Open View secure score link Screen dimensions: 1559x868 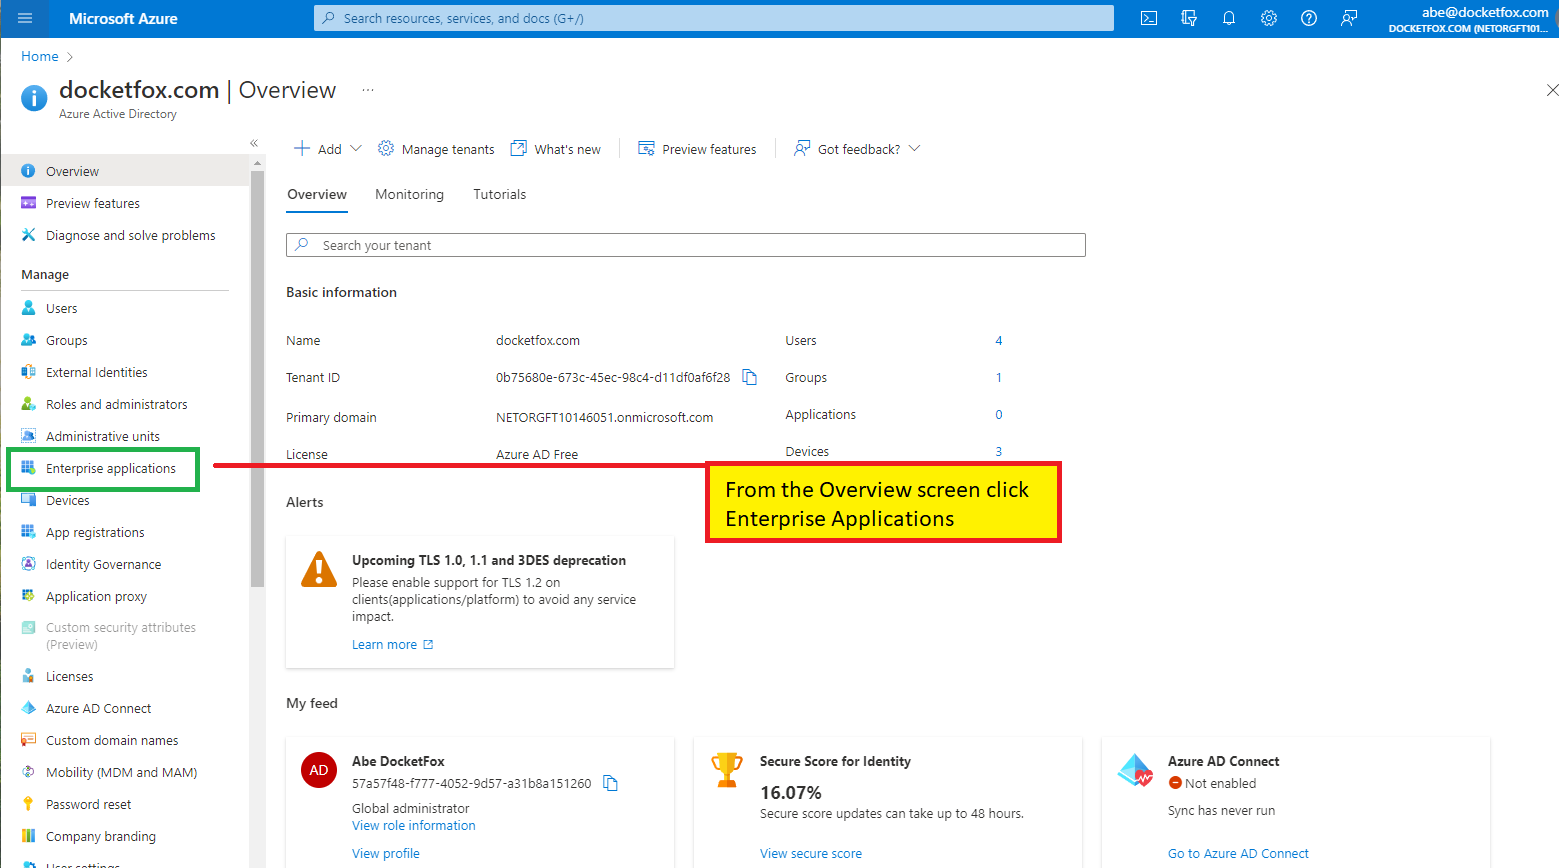810,852
